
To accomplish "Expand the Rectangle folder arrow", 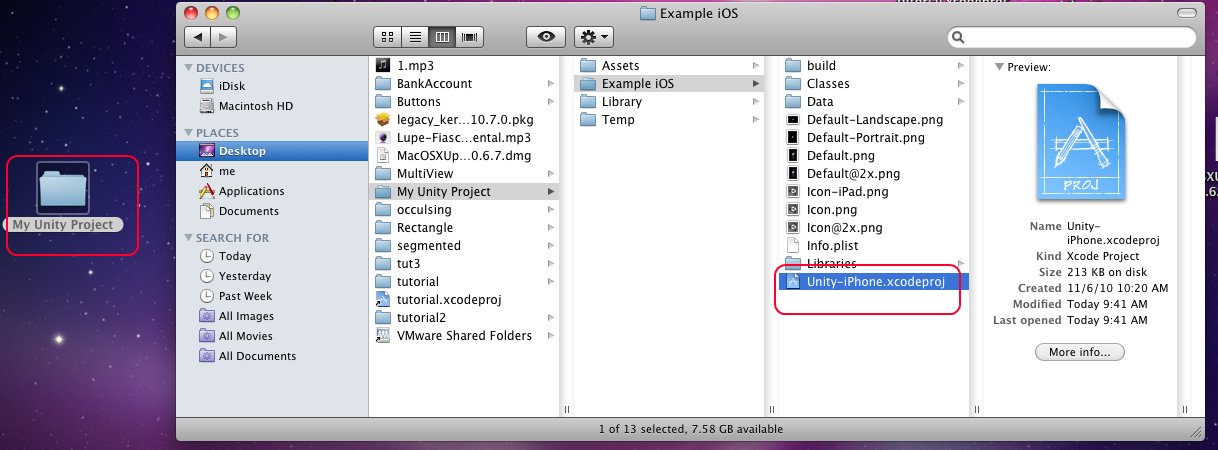I will [x=551, y=228].
